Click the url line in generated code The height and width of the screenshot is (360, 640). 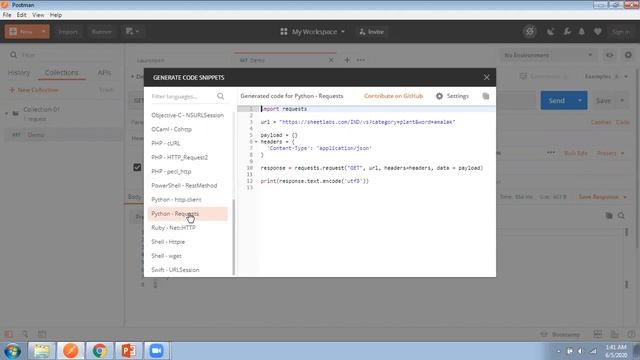coord(358,122)
